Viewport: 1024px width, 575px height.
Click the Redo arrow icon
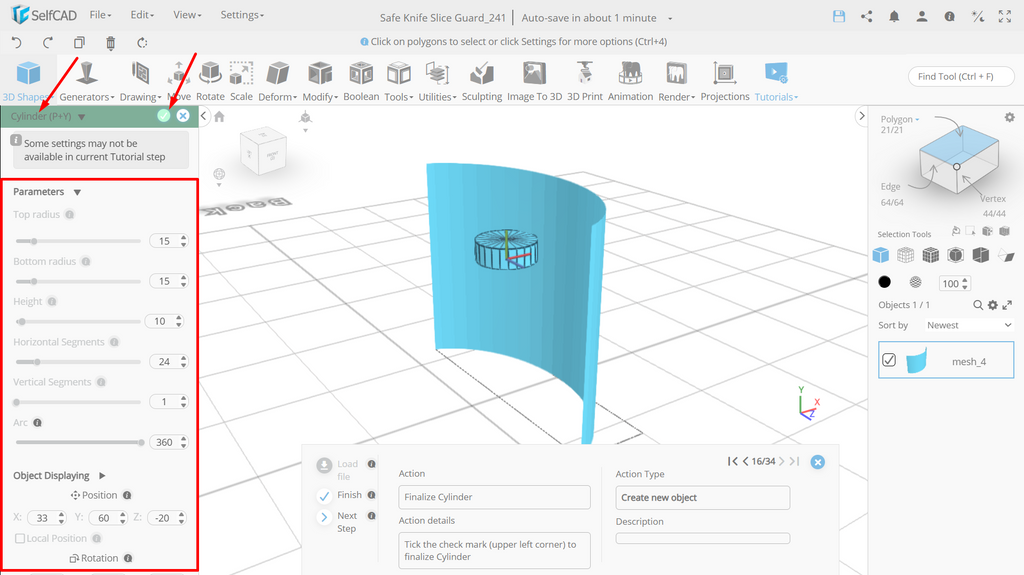48,42
